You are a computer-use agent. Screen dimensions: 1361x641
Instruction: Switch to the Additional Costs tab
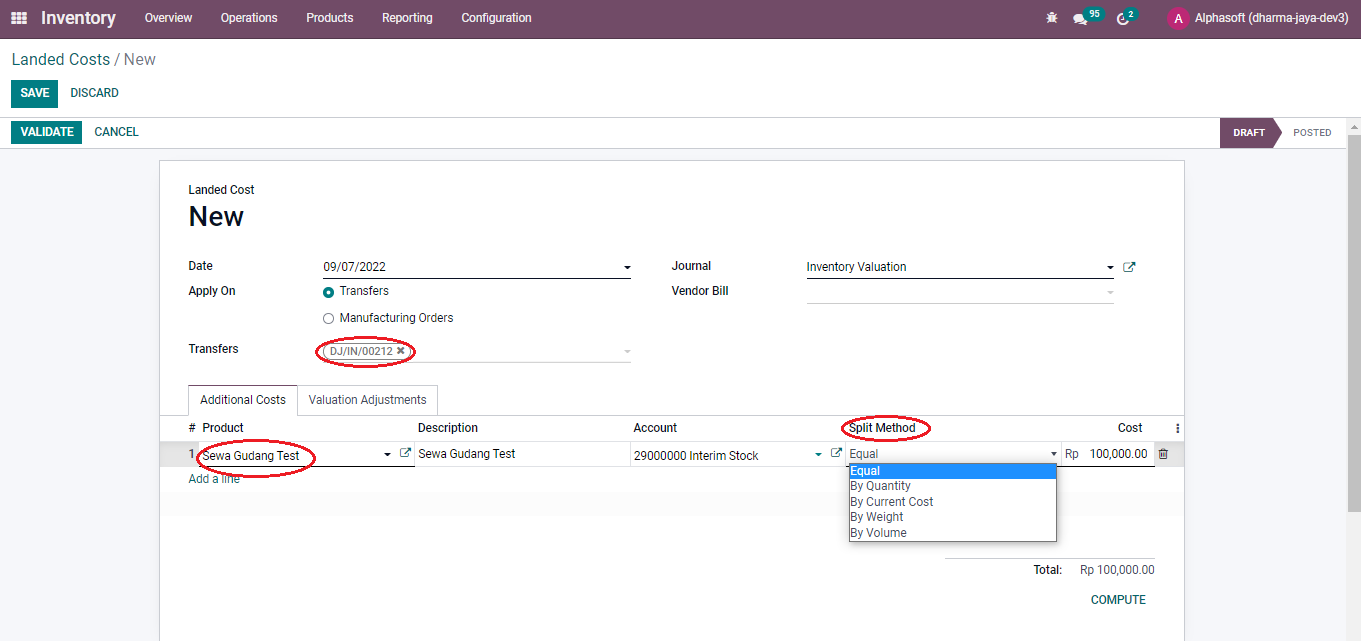tap(243, 400)
